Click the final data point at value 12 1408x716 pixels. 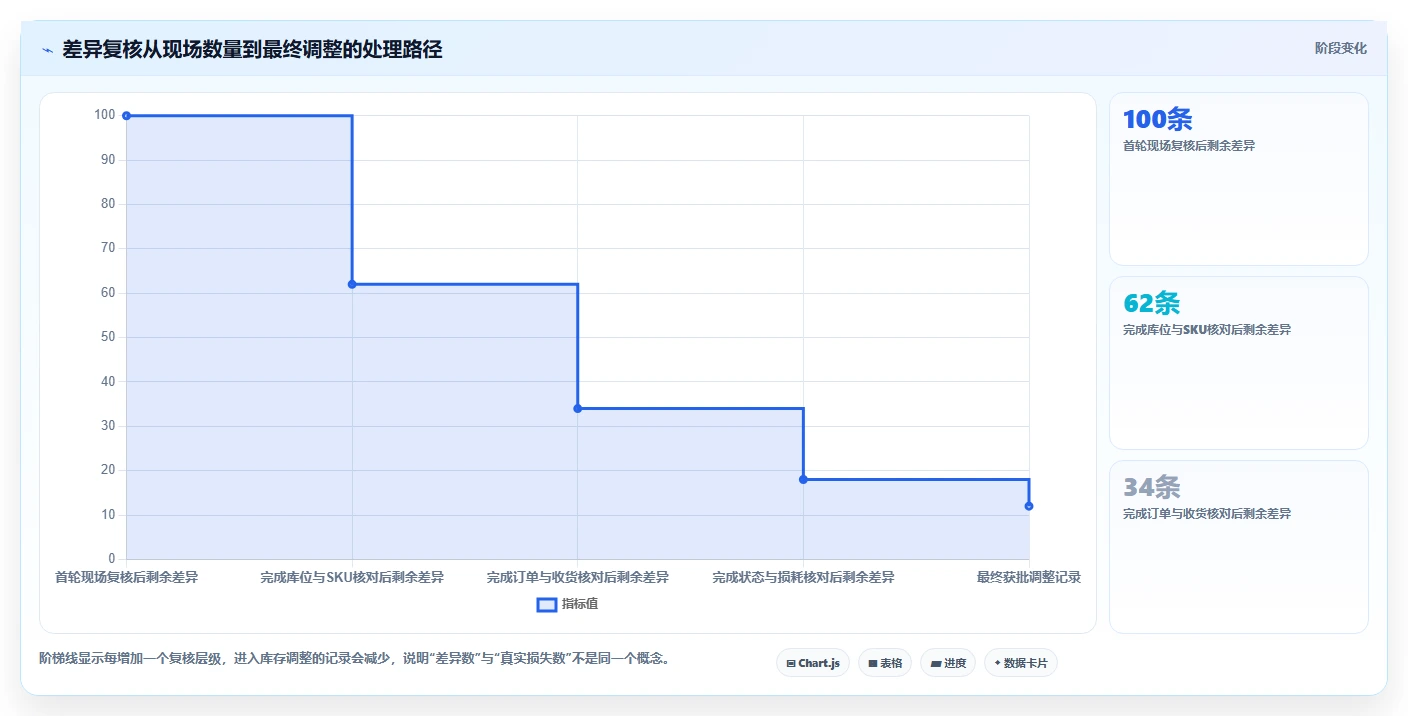[1029, 506]
